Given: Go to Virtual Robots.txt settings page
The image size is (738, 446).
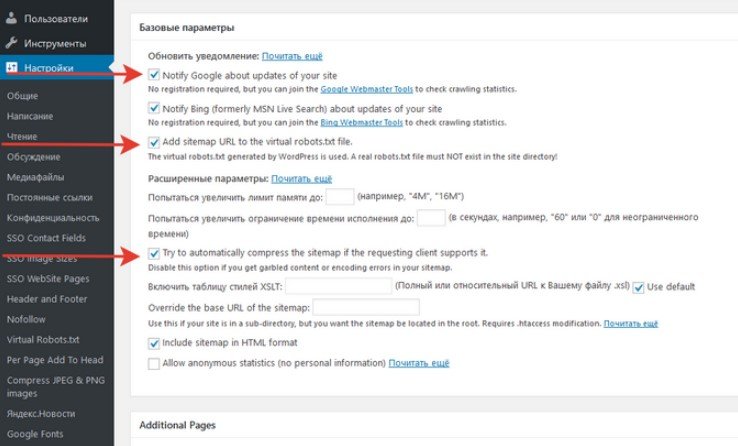Looking at the screenshot, I should (x=43, y=340).
